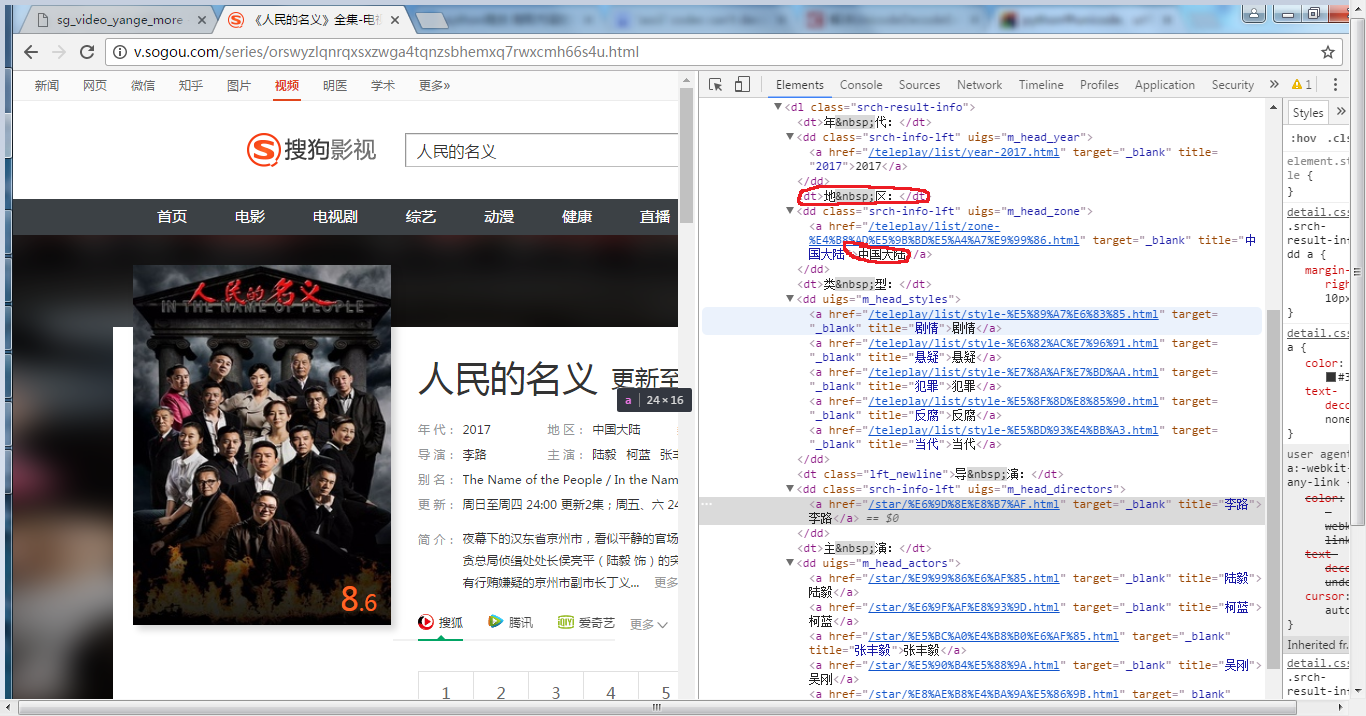Viewport: 1366px width, 716px height.
Task: Select the Elements tab in DevTools
Action: pyautogui.click(x=799, y=85)
